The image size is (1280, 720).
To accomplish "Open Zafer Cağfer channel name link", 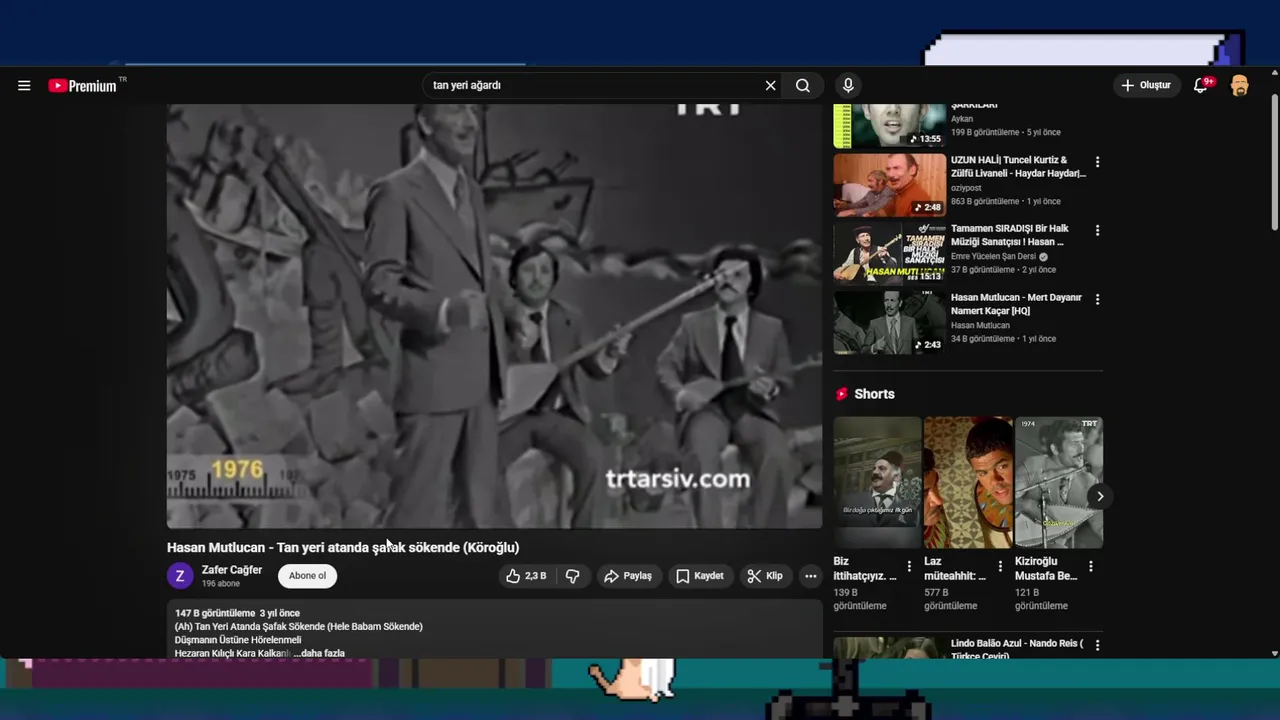I will [x=232, y=570].
